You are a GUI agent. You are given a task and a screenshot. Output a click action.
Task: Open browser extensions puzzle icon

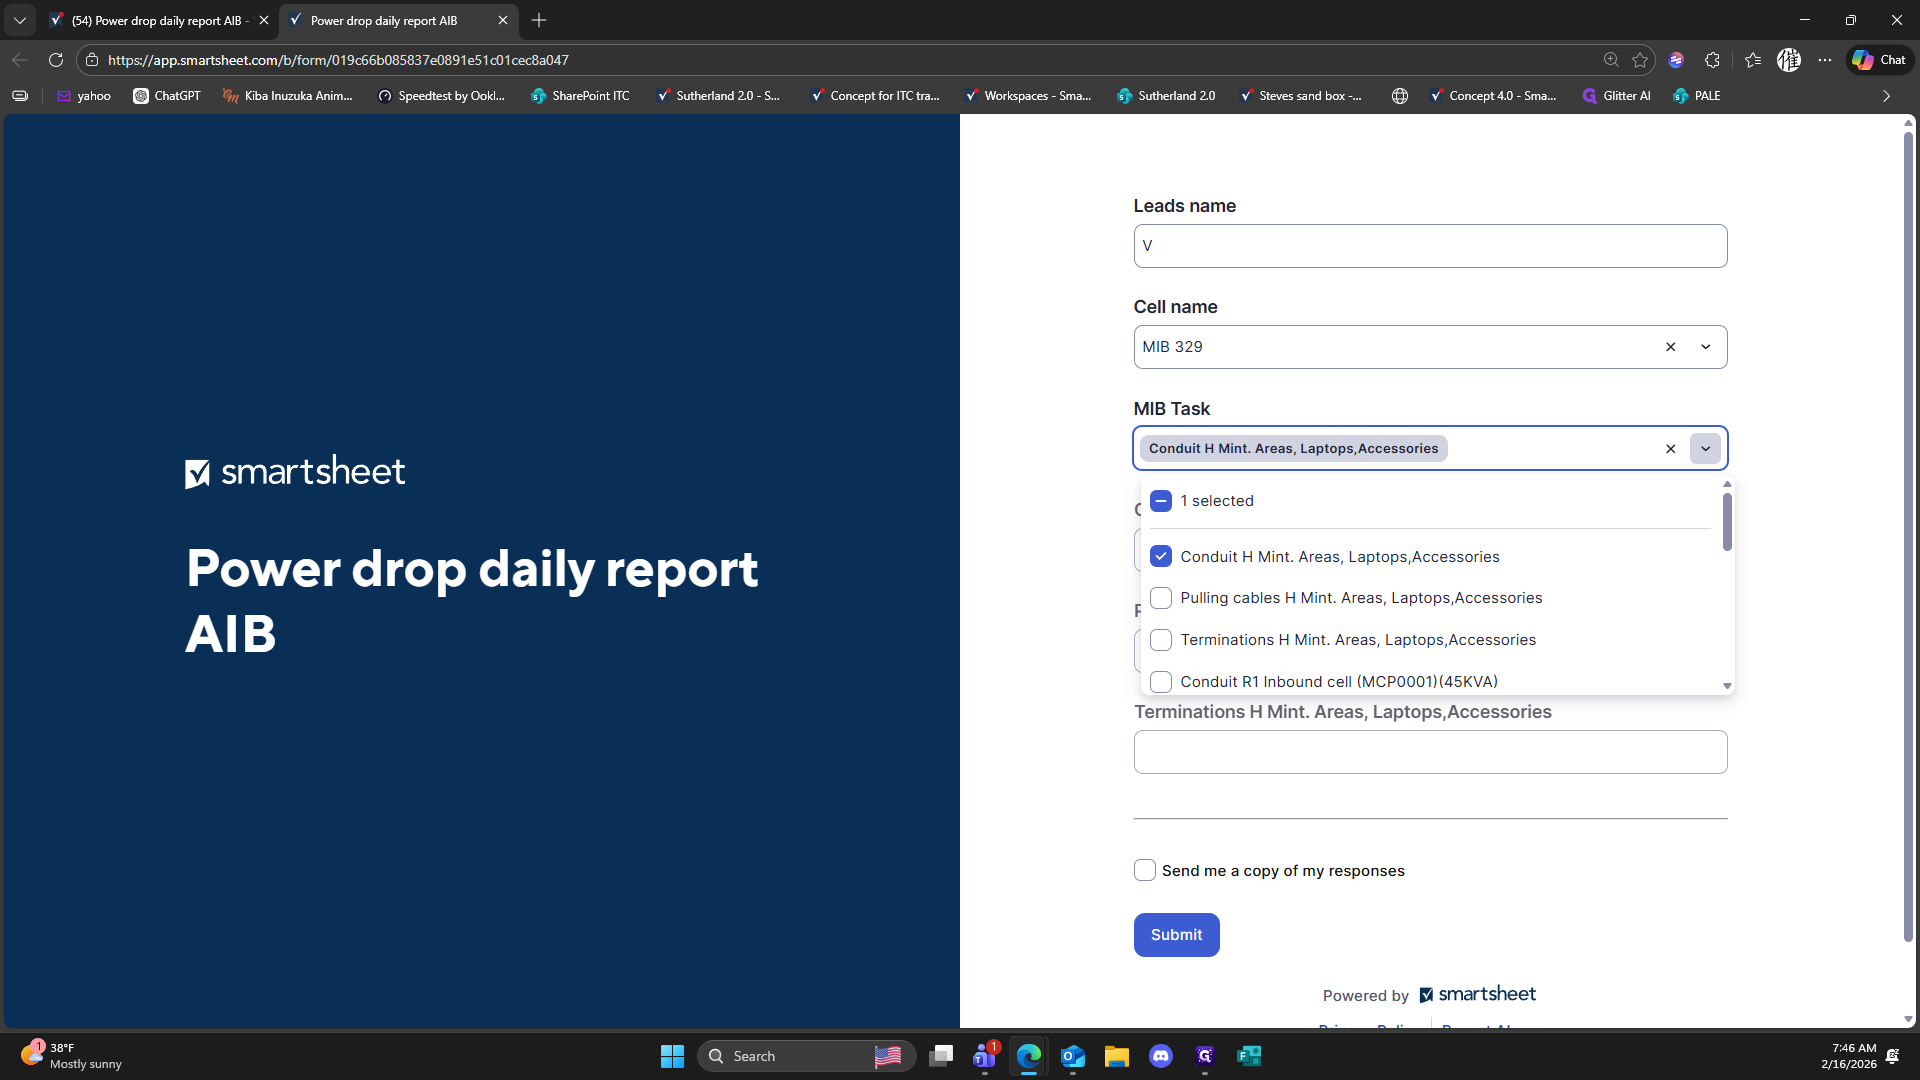click(1712, 60)
